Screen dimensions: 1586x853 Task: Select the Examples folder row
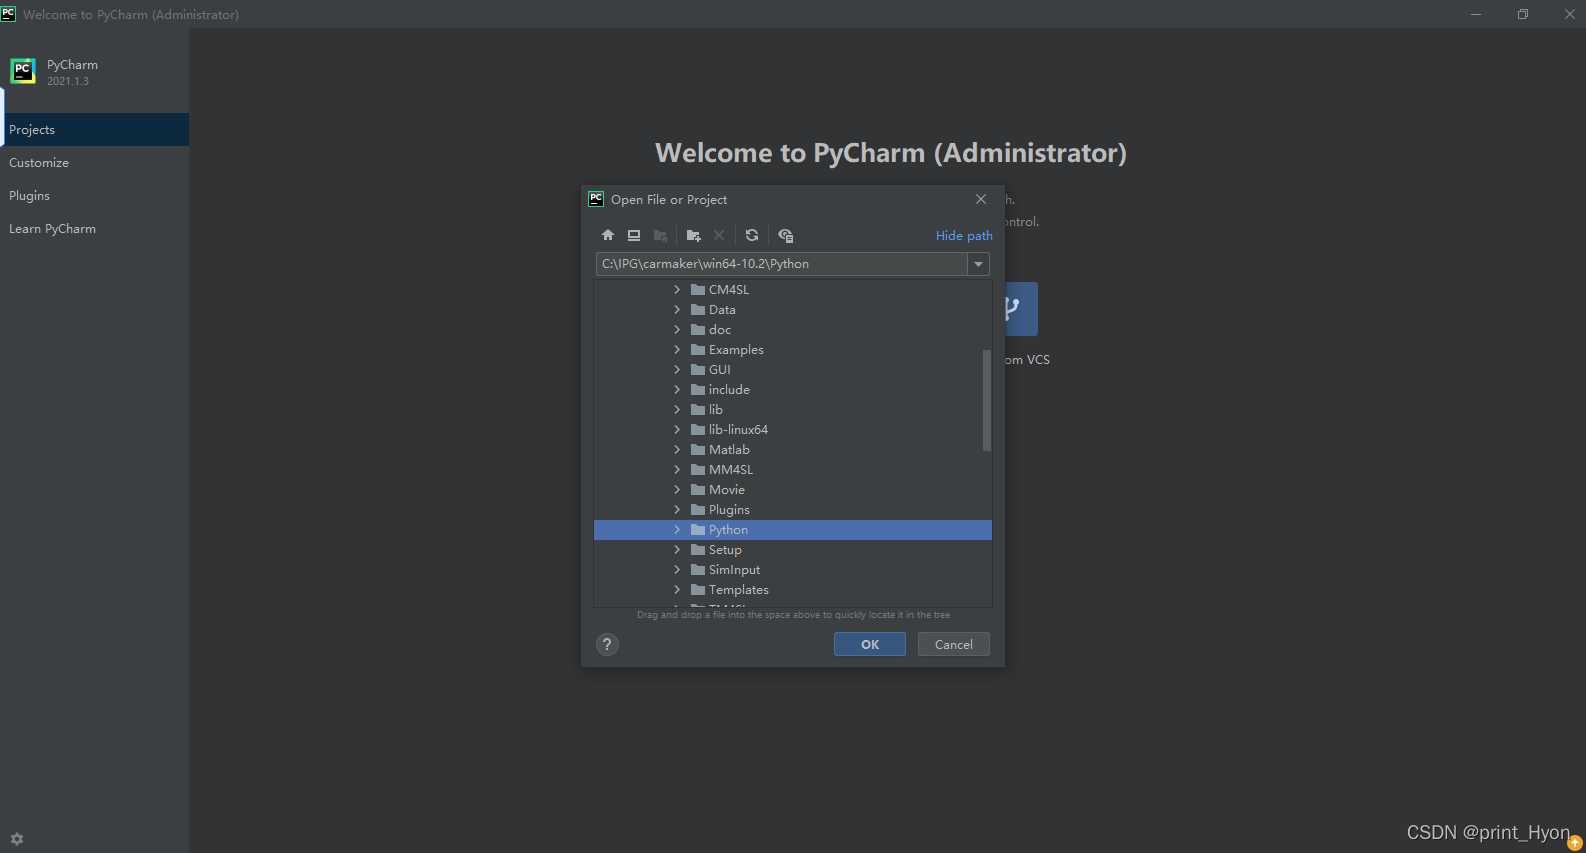793,350
